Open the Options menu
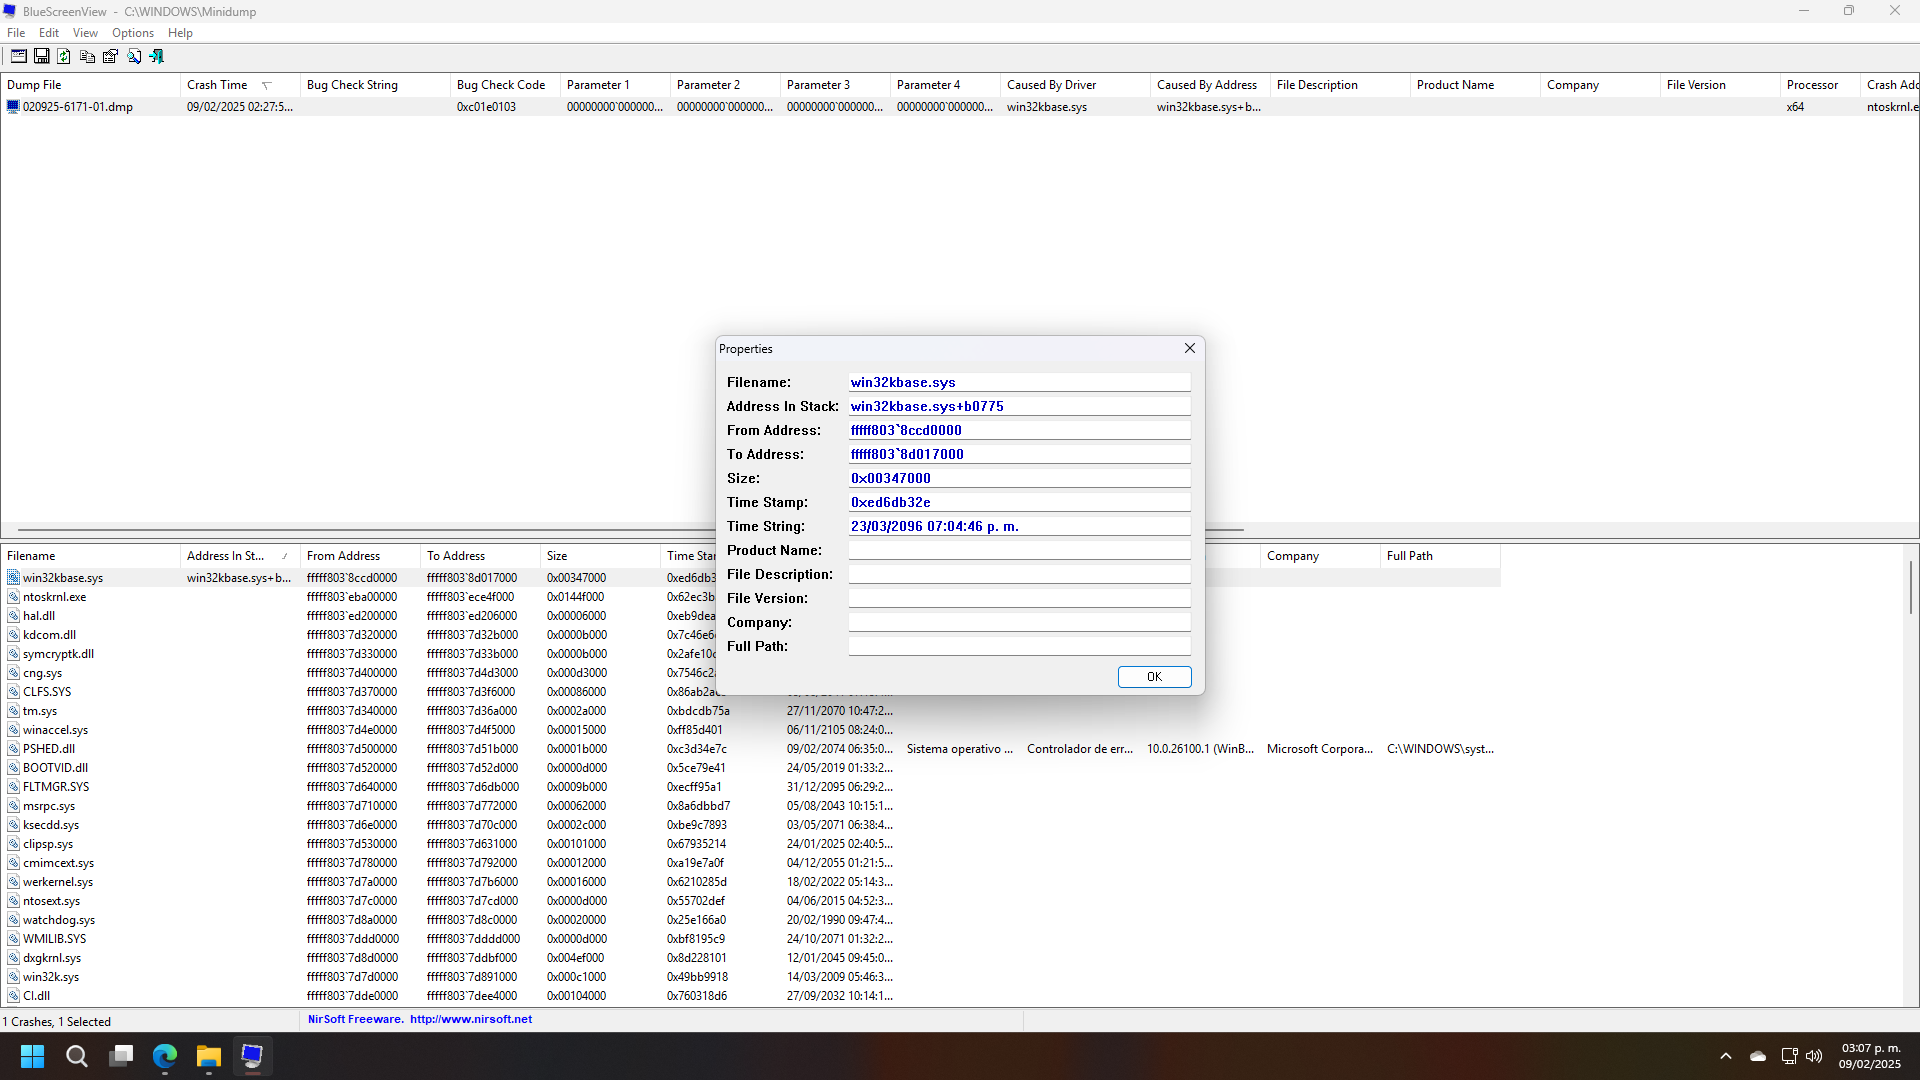The image size is (1920, 1080). click(x=133, y=33)
